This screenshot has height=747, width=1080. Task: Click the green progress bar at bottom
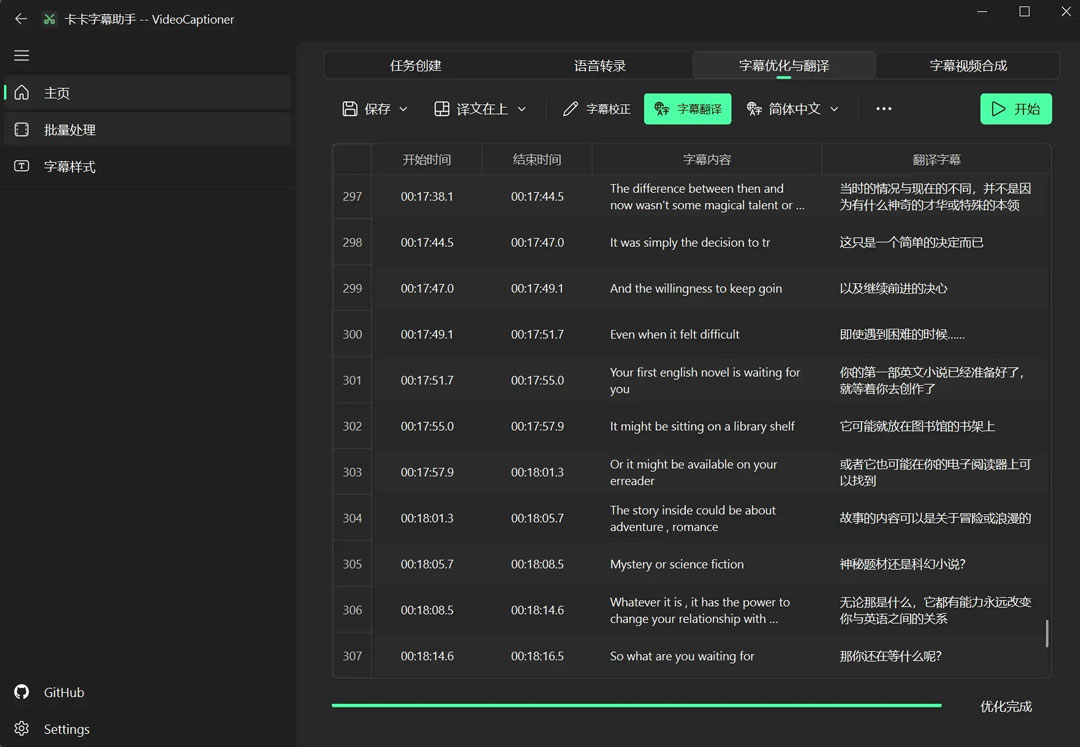[636, 705]
